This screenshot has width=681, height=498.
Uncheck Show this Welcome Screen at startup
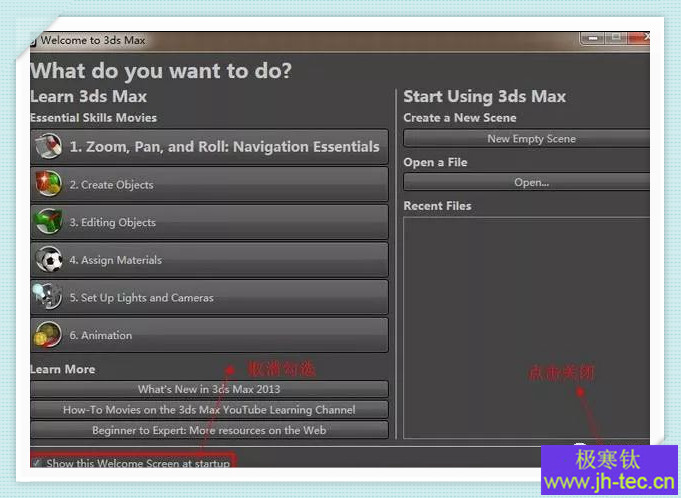coord(37,463)
